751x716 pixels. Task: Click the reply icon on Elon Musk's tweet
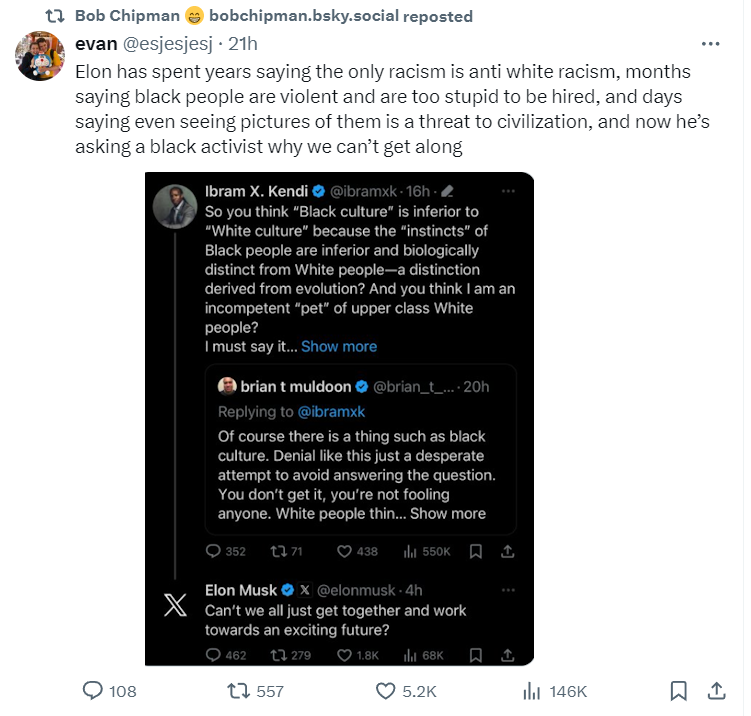click(x=212, y=655)
